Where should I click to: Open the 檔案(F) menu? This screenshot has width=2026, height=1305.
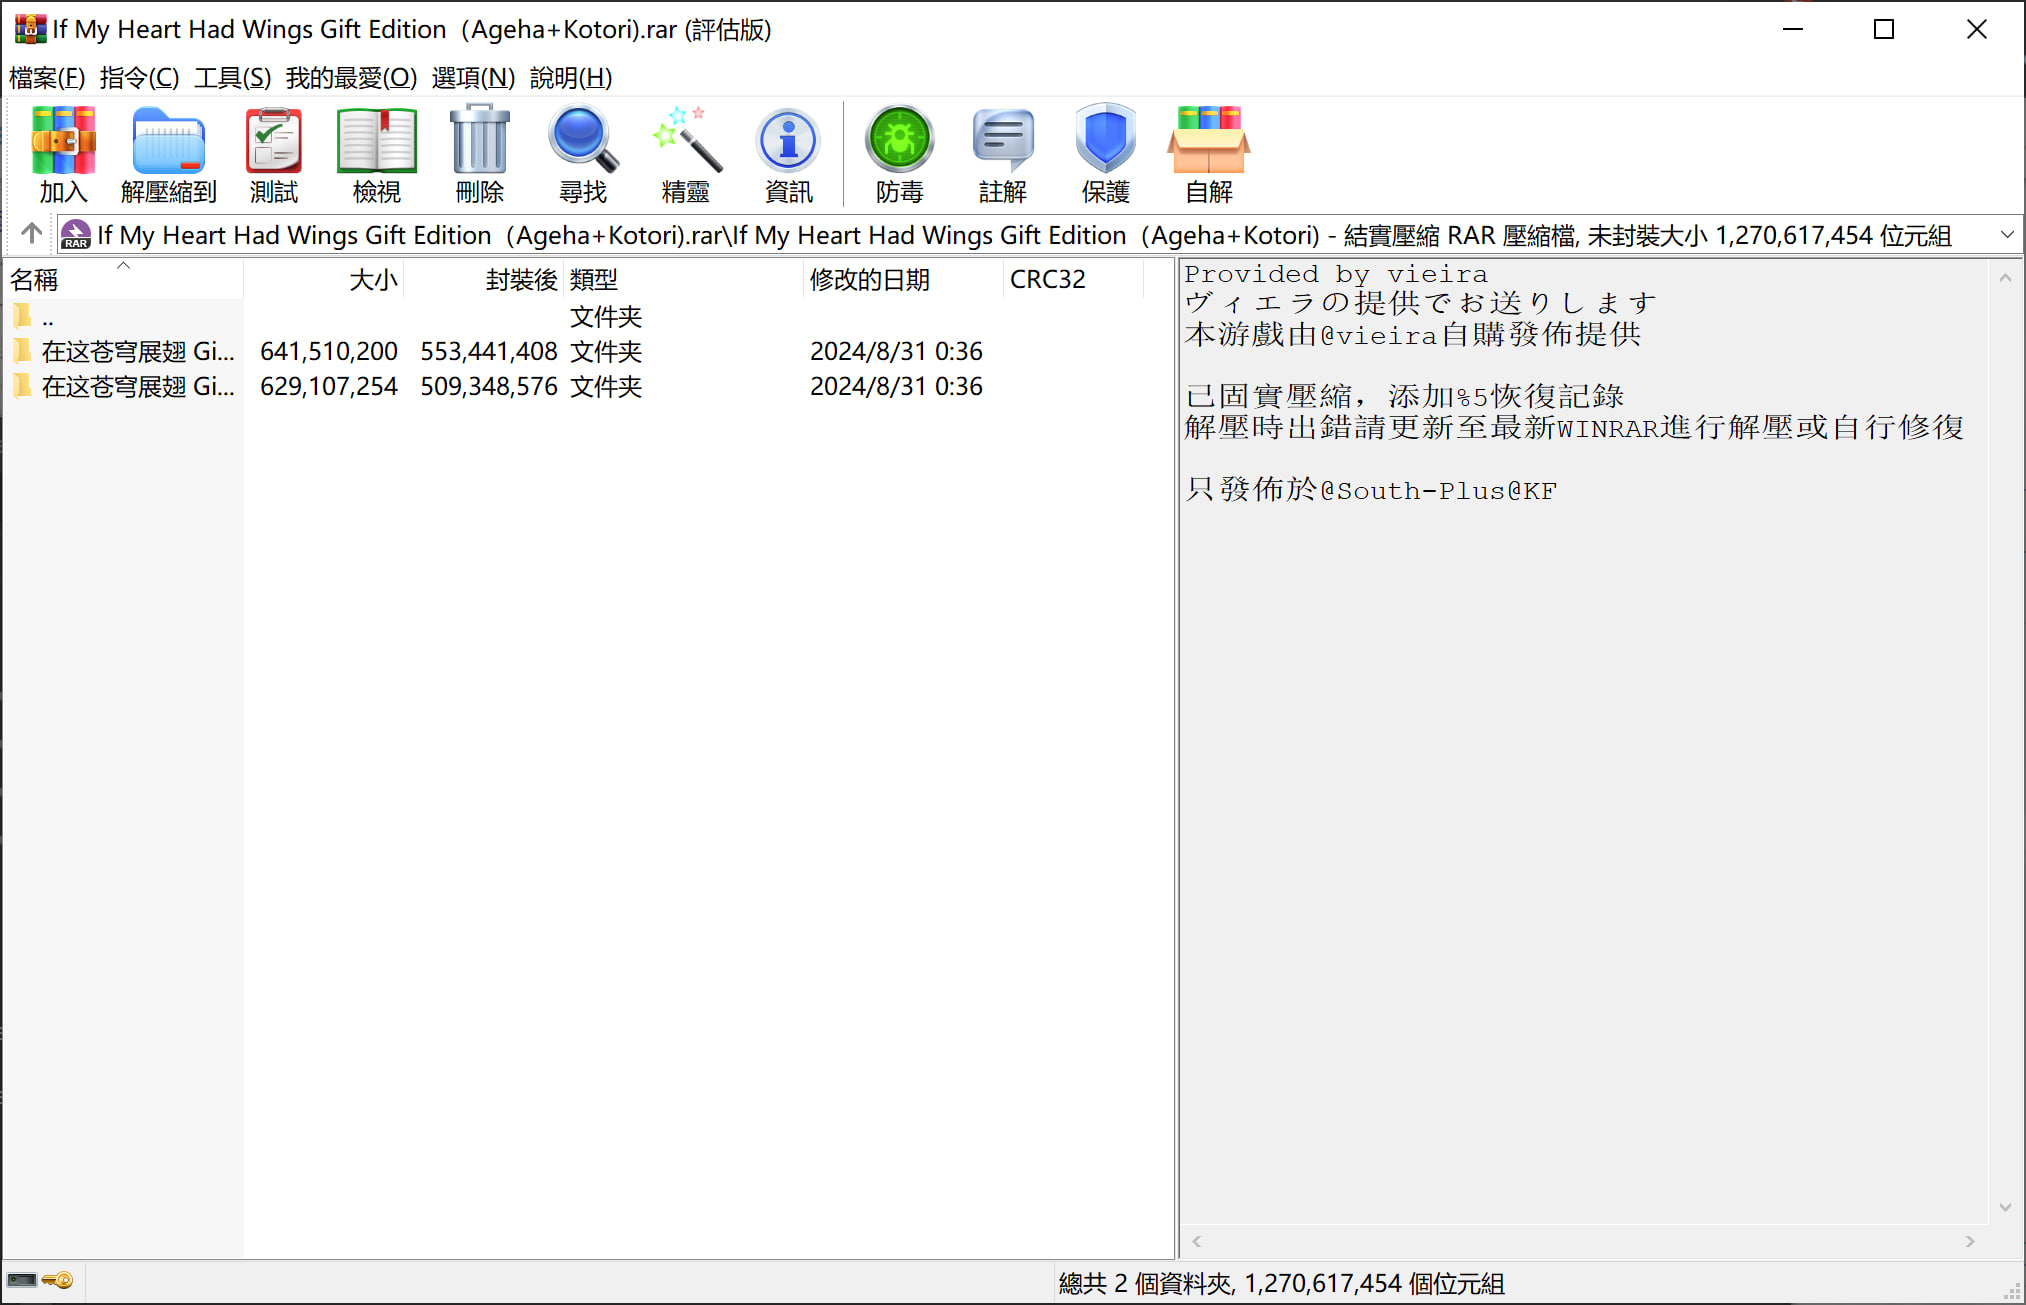pyautogui.click(x=47, y=77)
